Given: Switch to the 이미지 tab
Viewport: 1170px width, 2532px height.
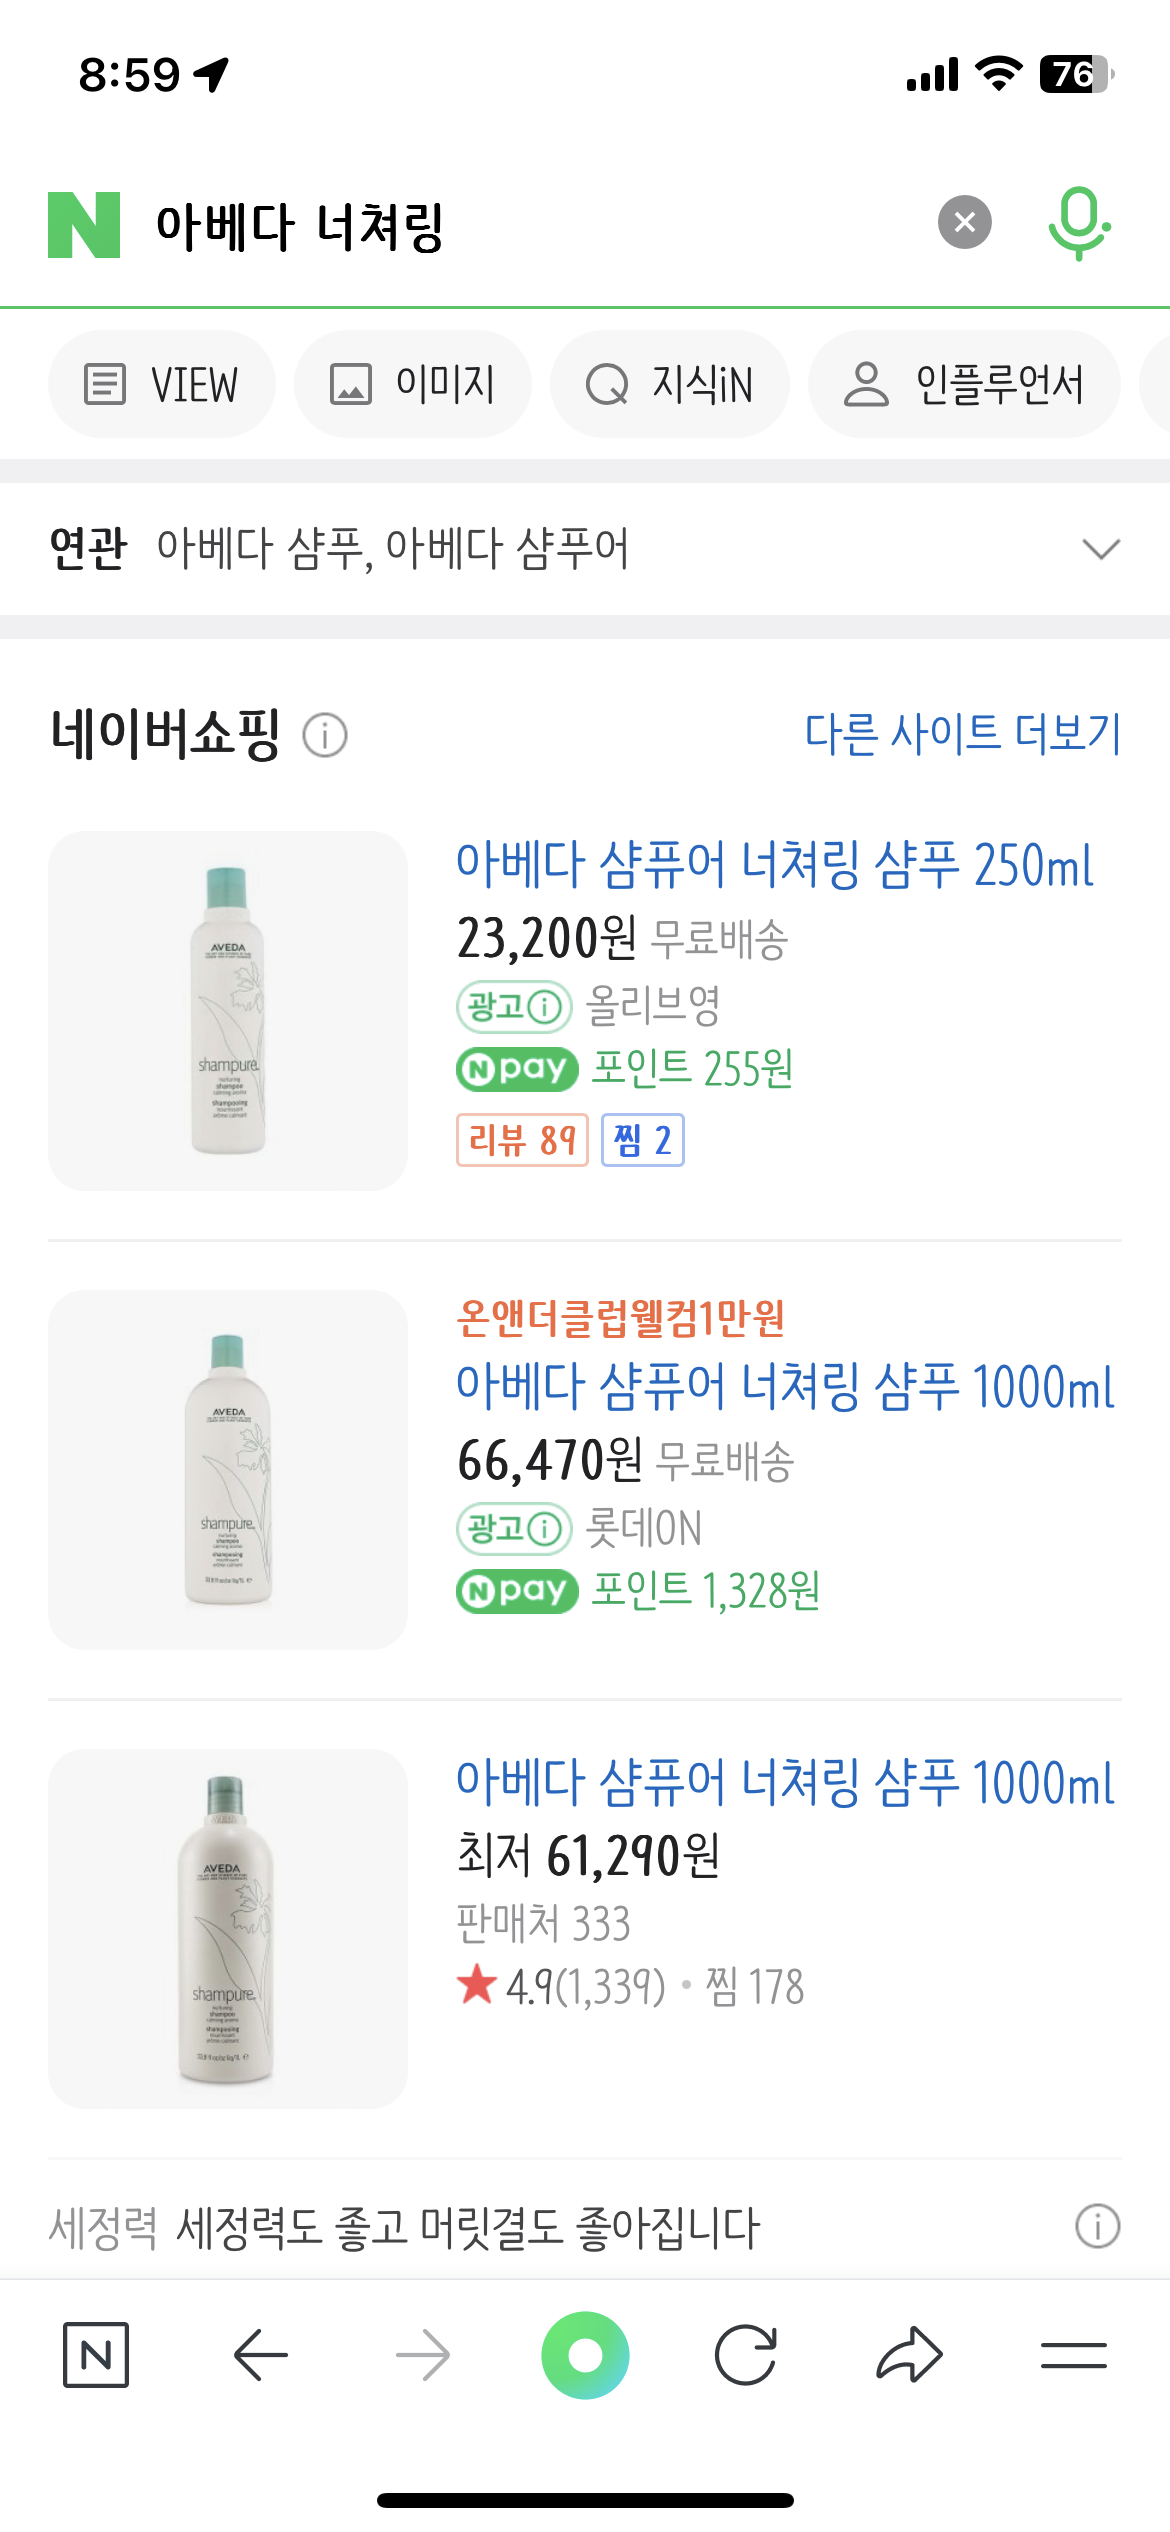Looking at the screenshot, I should [x=412, y=384].
